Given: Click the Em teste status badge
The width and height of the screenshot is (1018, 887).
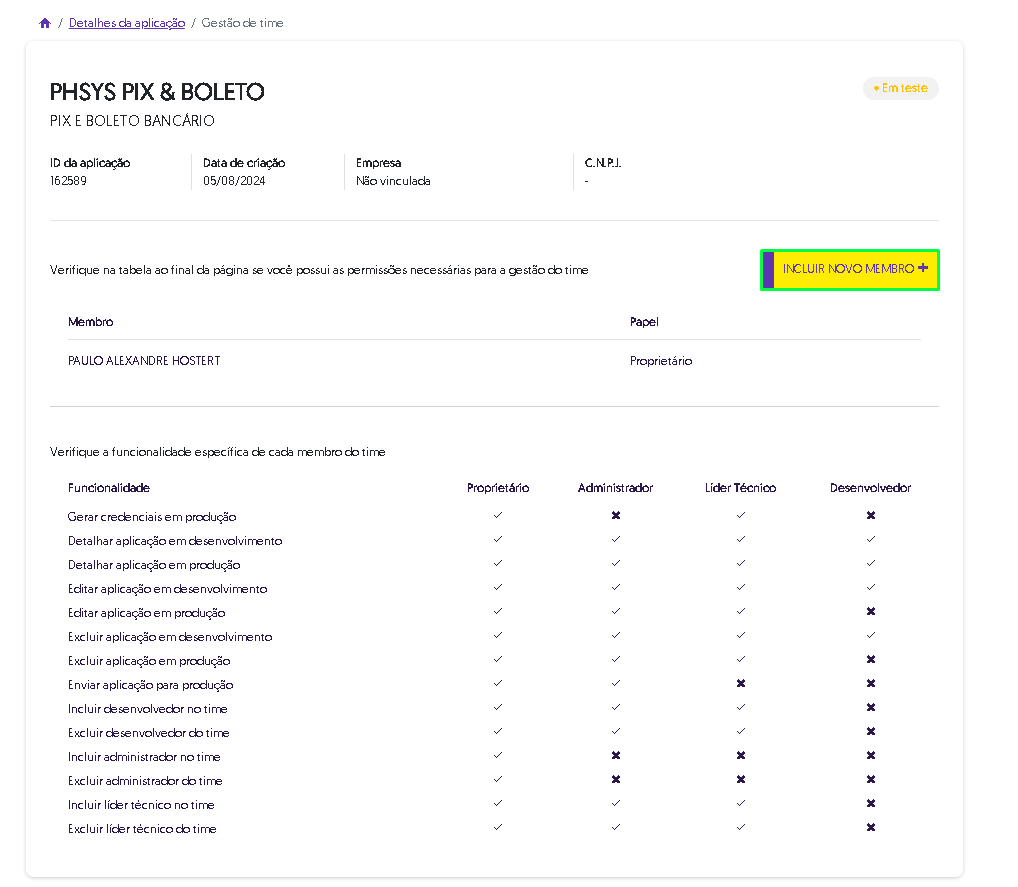Looking at the screenshot, I should pos(900,88).
